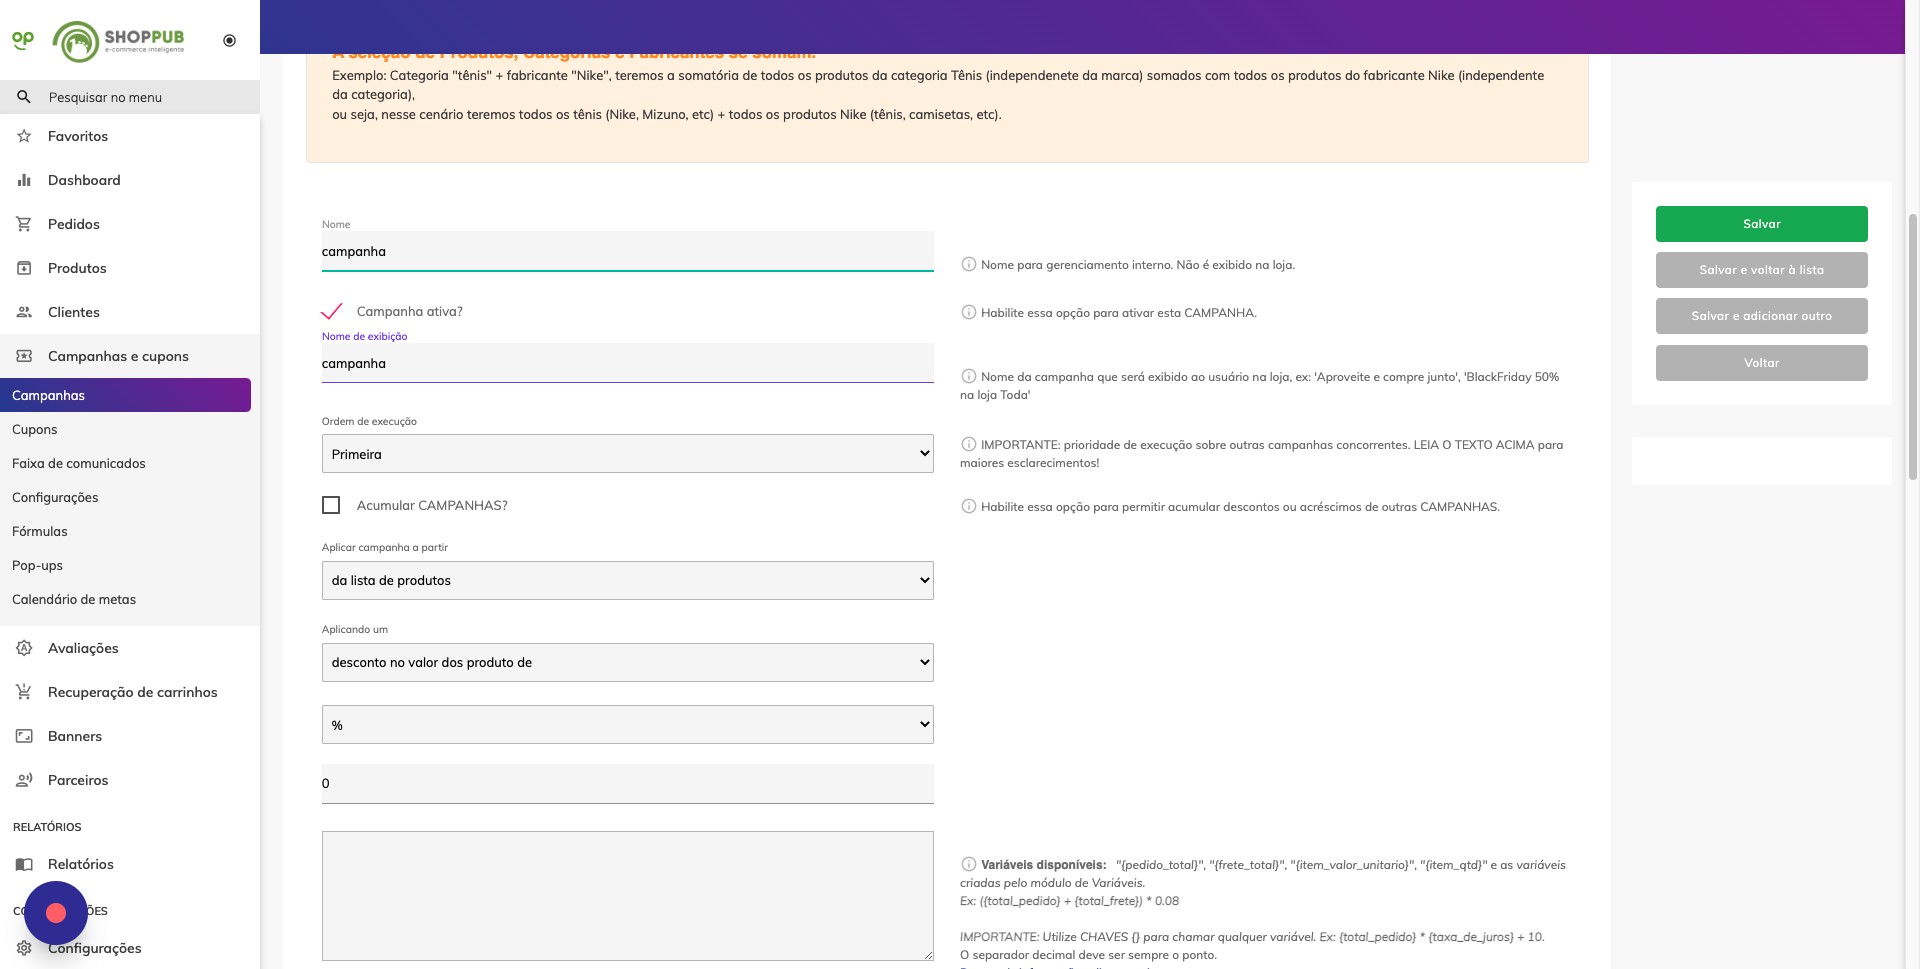Click info icon beside 'Nome da campanha' help

968,377
